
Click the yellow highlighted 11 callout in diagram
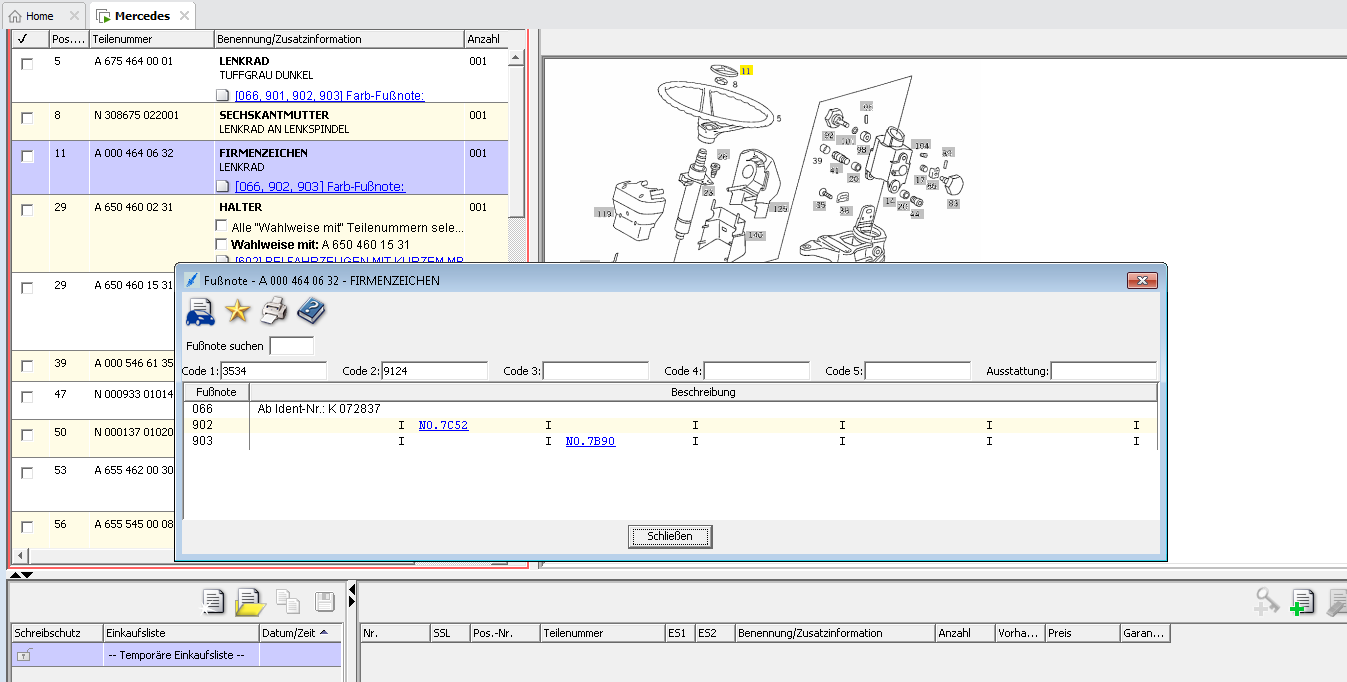(x=746, y=71)
